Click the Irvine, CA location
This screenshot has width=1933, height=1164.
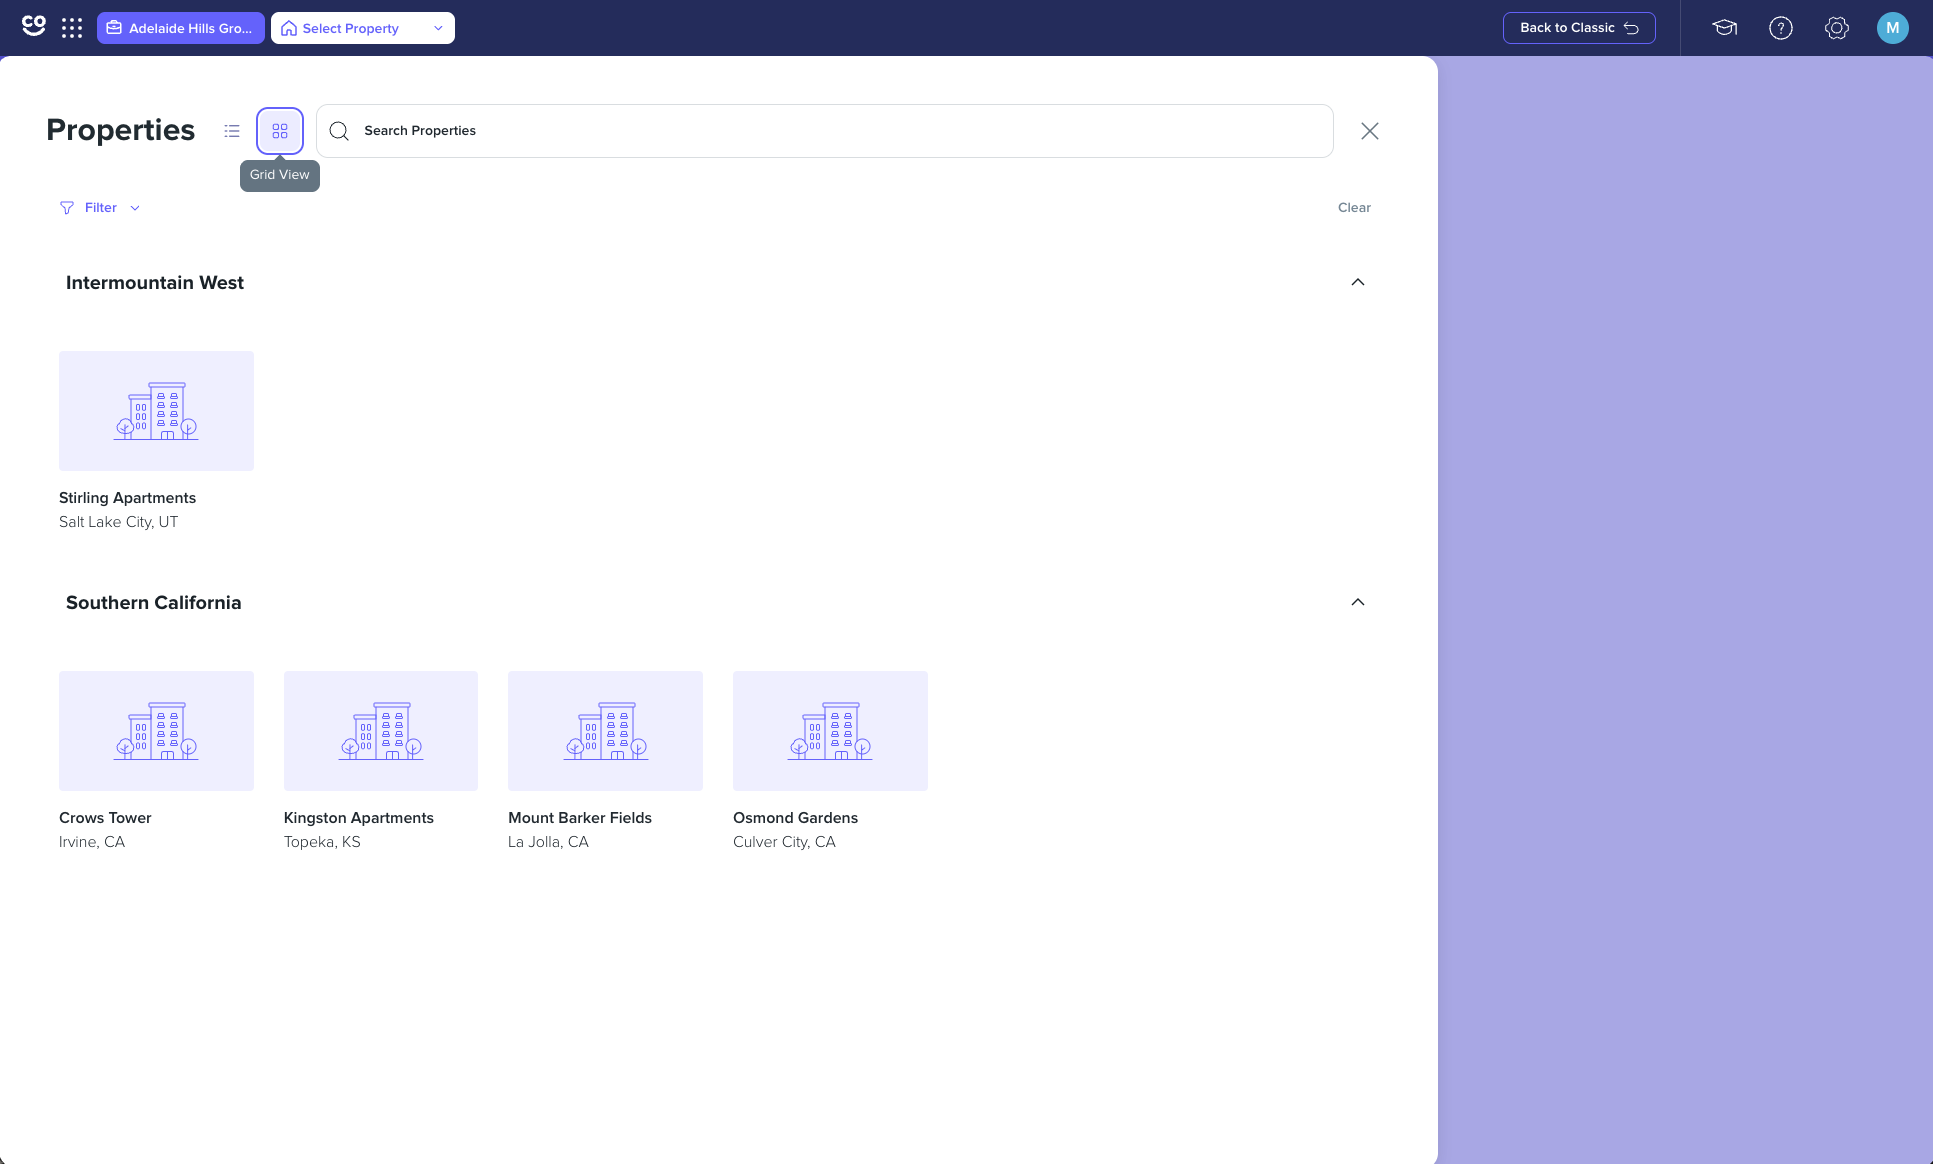click(x=92, y=842)
